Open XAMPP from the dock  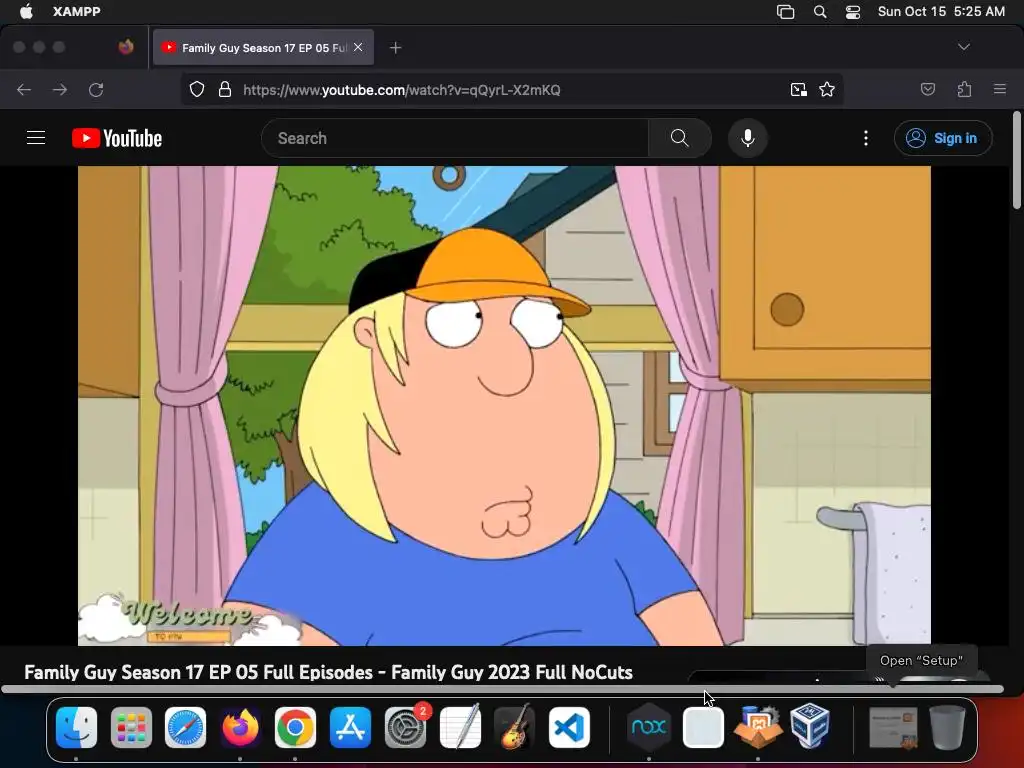coord(758,727)
